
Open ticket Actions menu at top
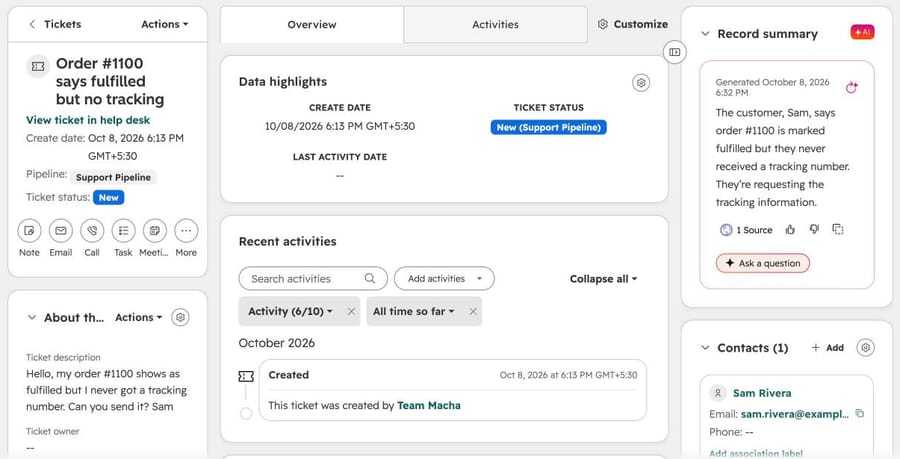point(165,24)
